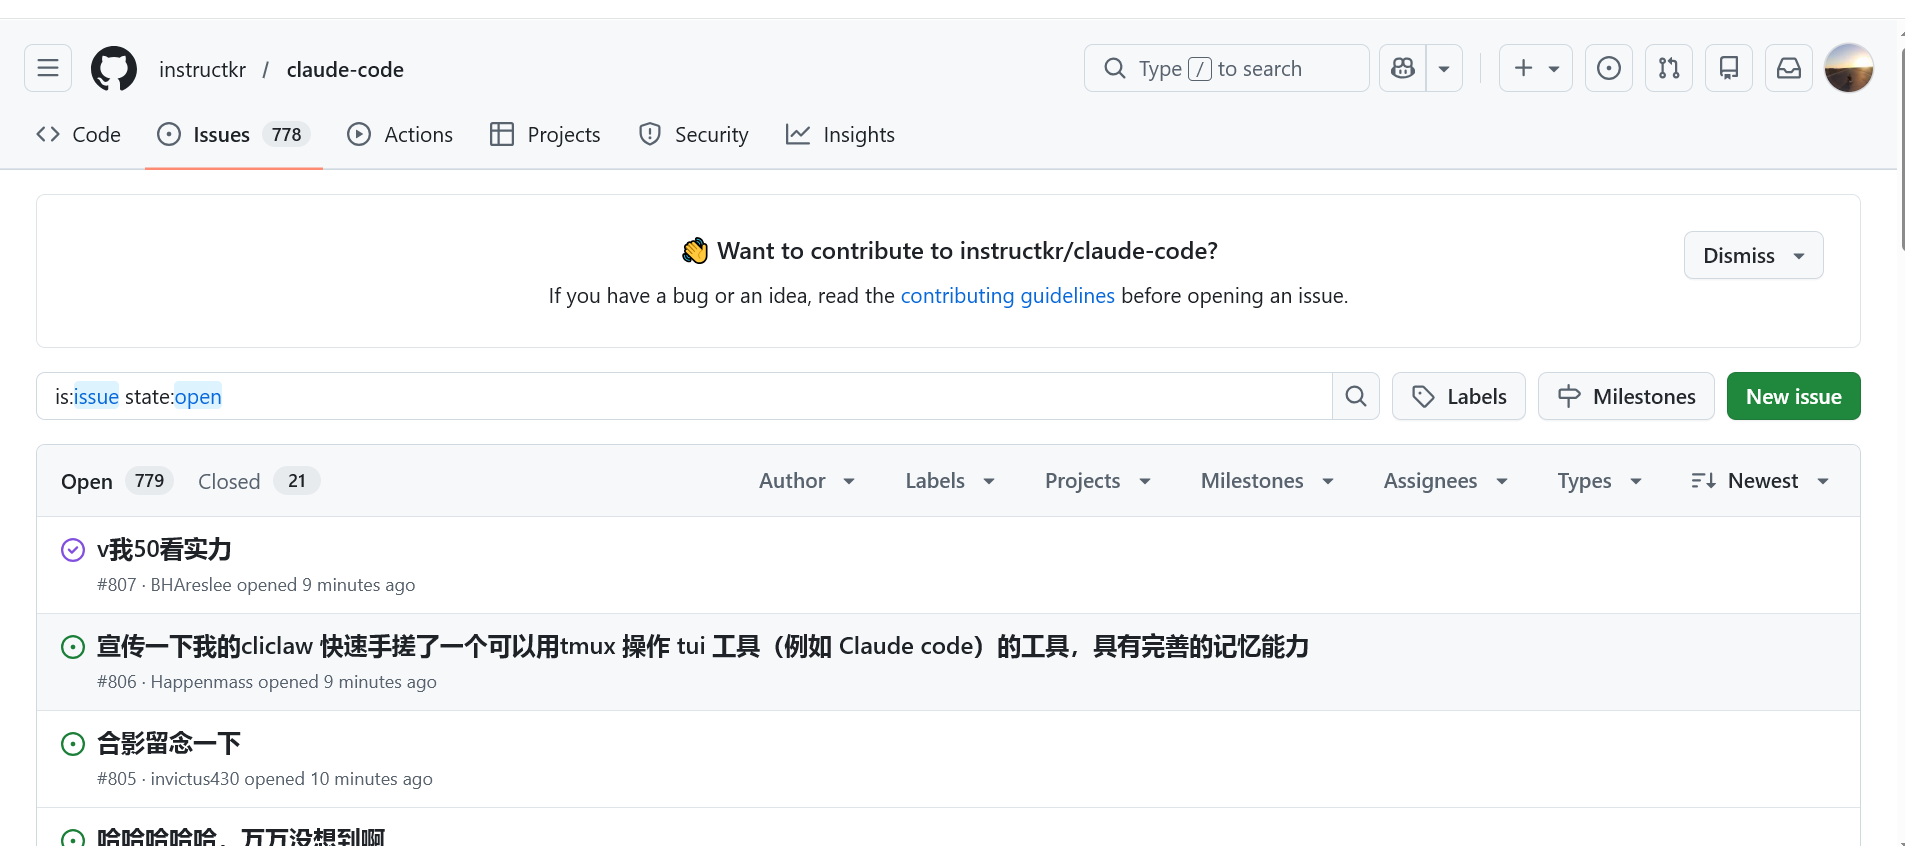Open the global issues icon in header

pos(1609,68)
